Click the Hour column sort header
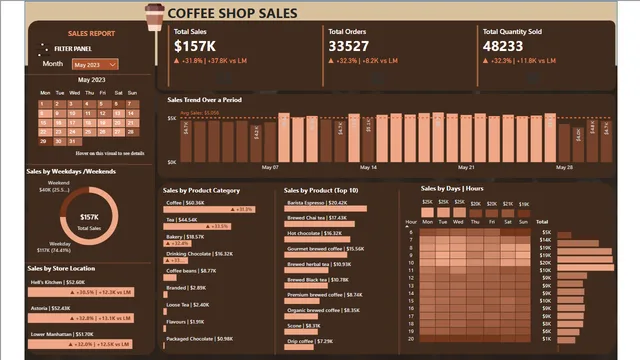Screen dimensions: 640x360 (x=411, y=222)
